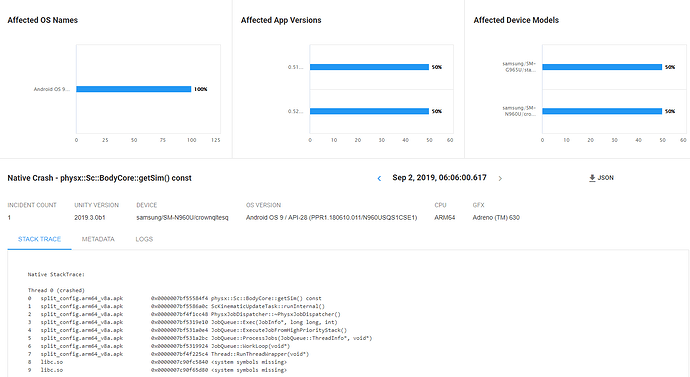
Task: Click the device value samsung/SM-N960U/crownqltesq
Action: point(182,217)
